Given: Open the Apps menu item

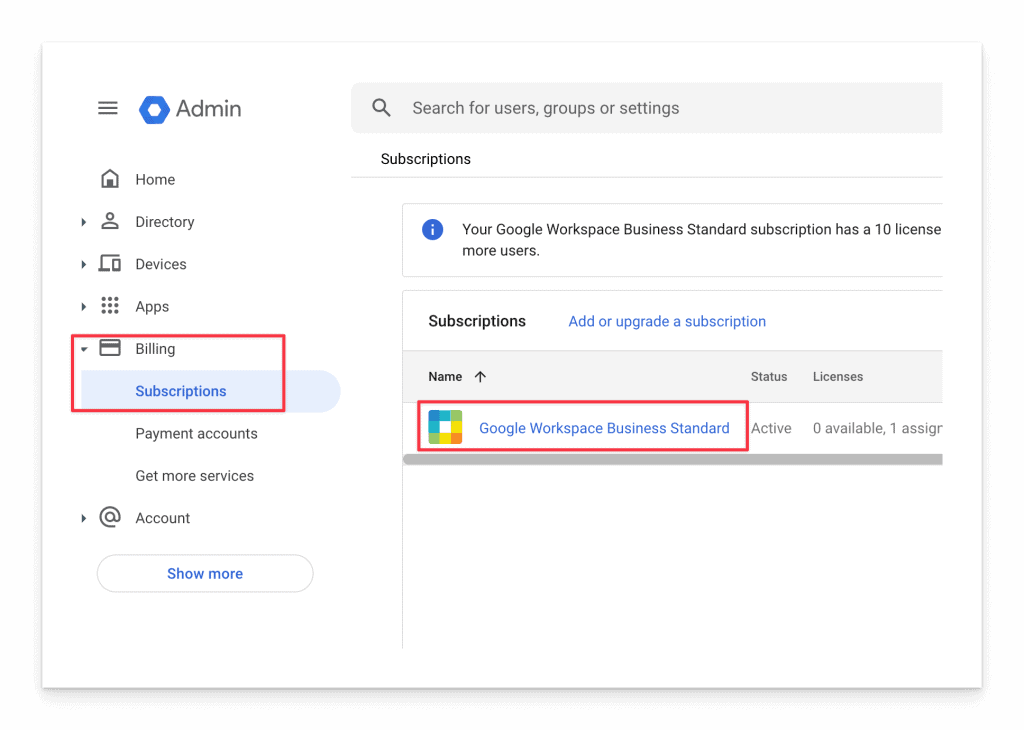Looking at the screenshot, I should [x=152, y=307].
